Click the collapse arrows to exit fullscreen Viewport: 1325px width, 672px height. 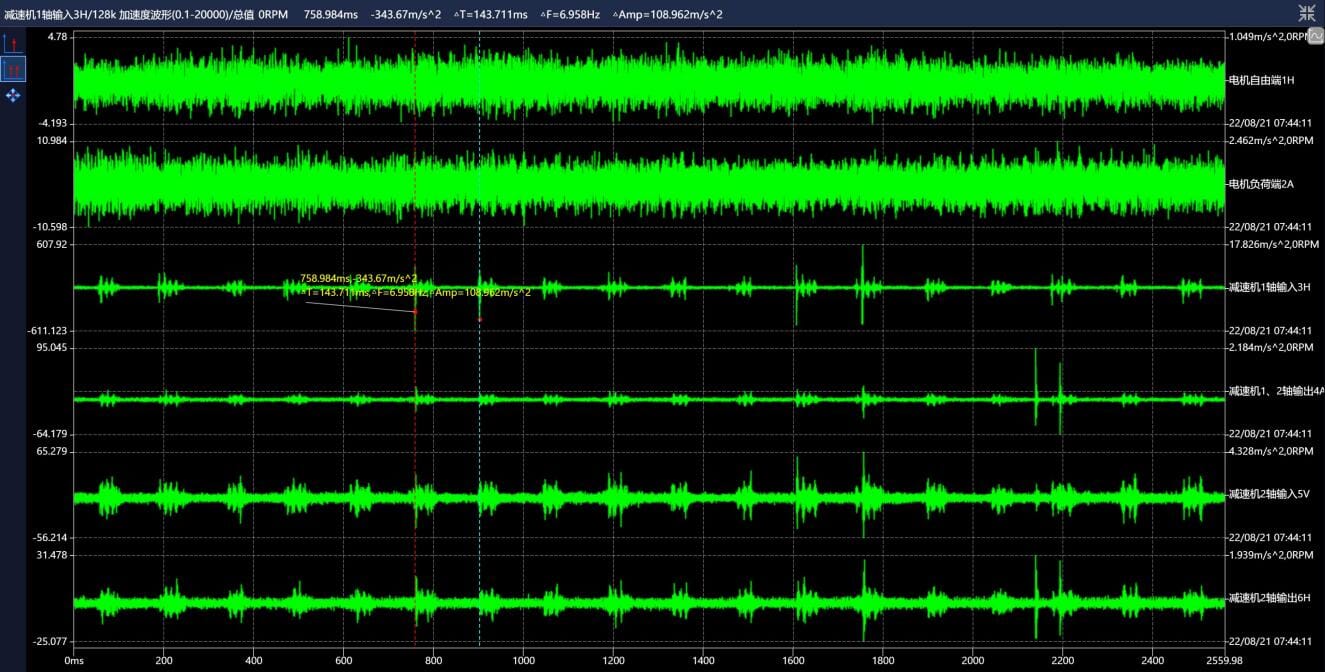1306,13
